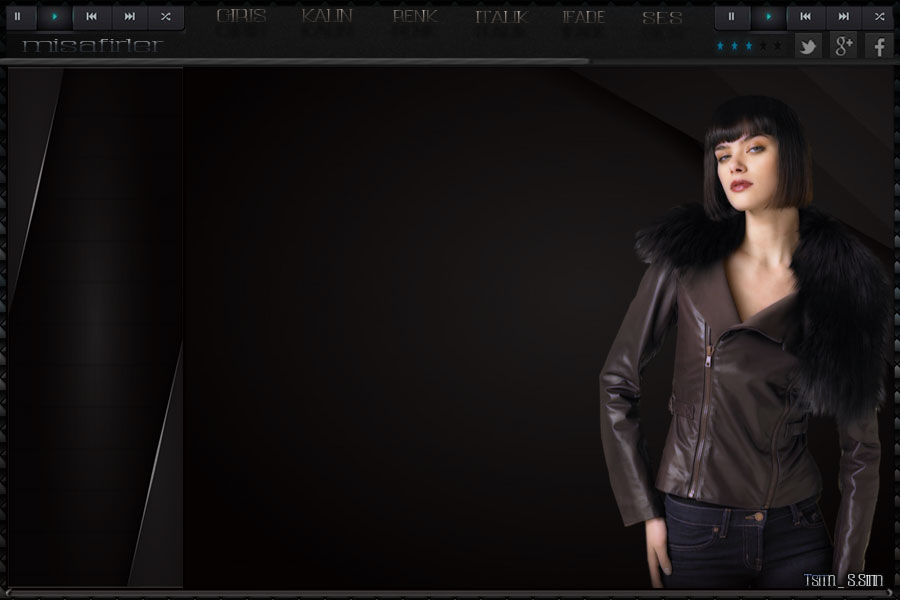Open the RENK color menu

[414, 17]
